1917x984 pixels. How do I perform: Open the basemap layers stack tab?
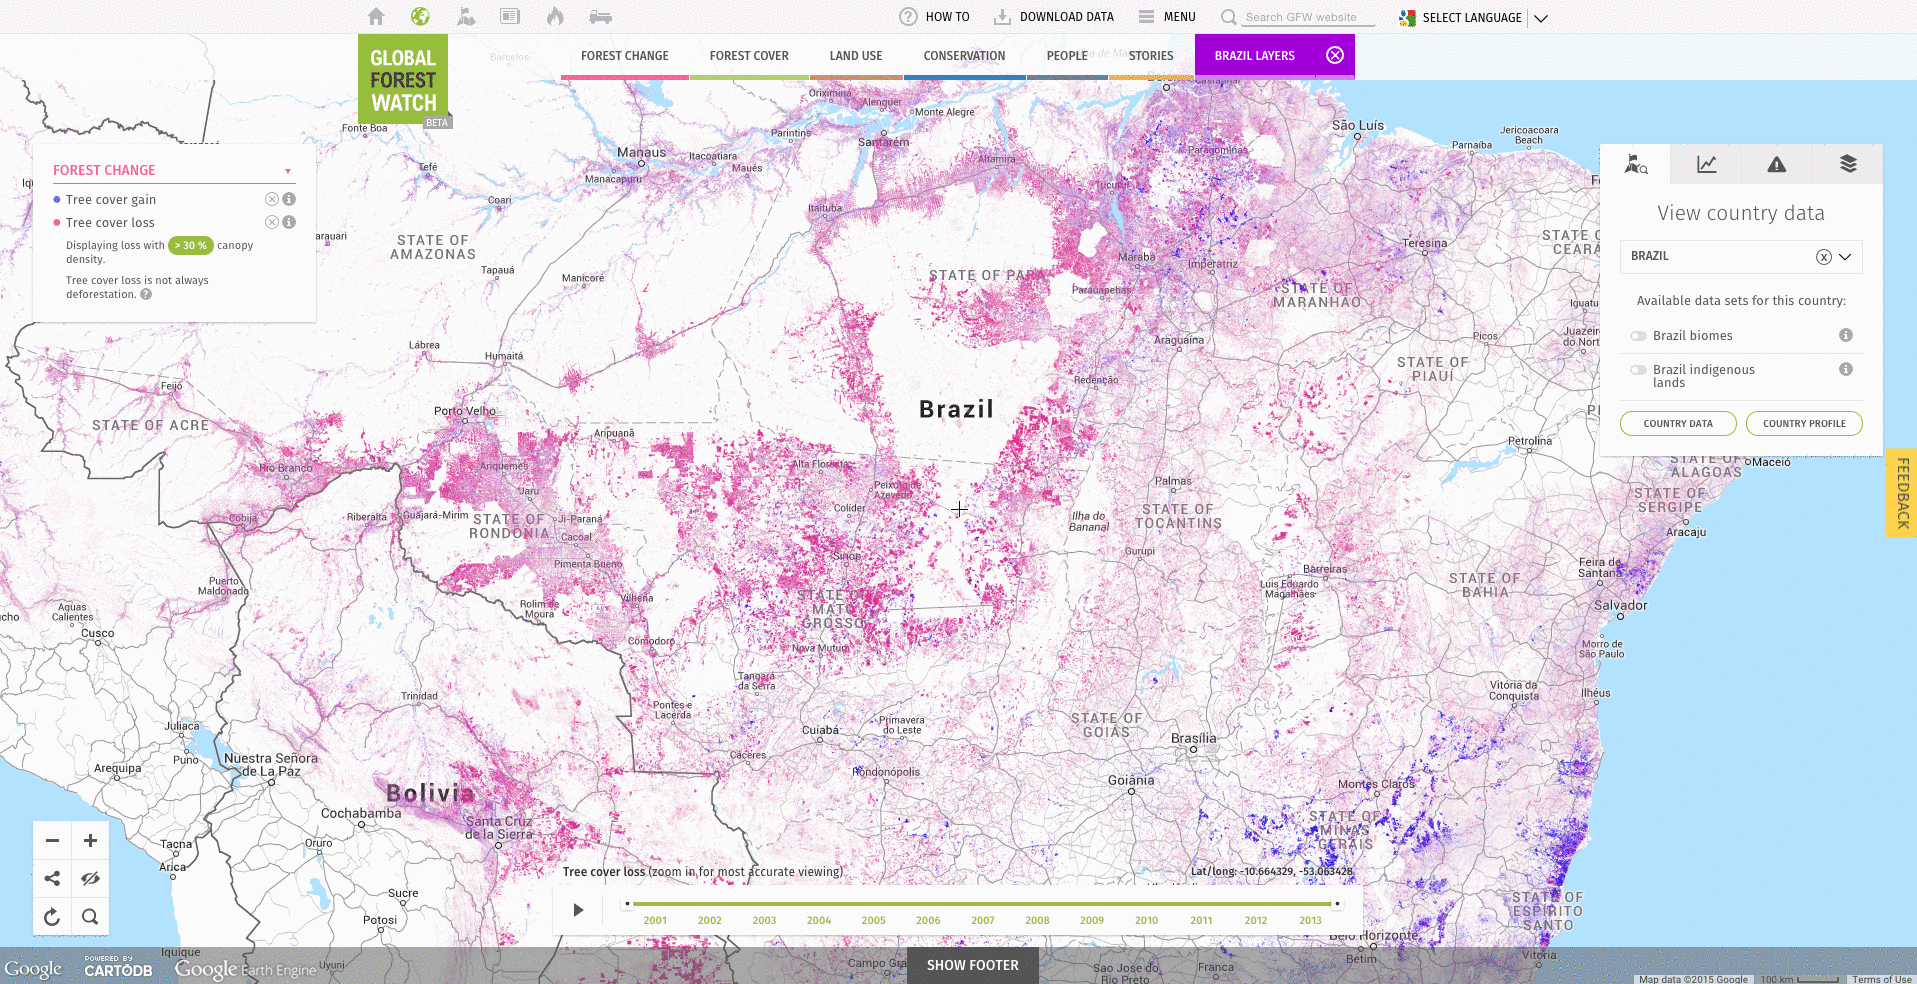tap(1848, 164)
